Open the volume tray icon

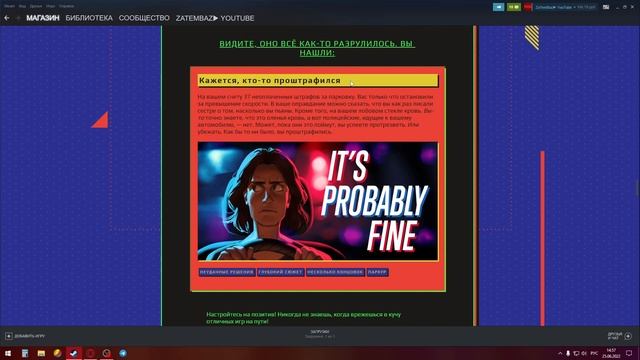pyautogui.click(x=584, y=353)
